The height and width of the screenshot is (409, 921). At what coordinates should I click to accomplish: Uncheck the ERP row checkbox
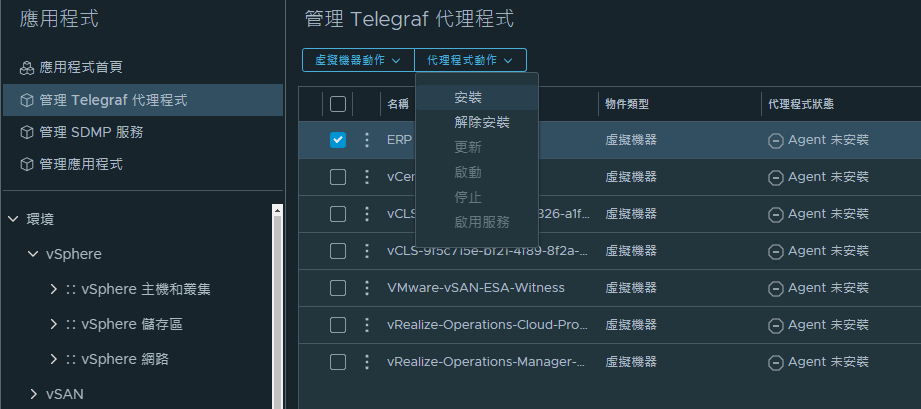(338, 140)
